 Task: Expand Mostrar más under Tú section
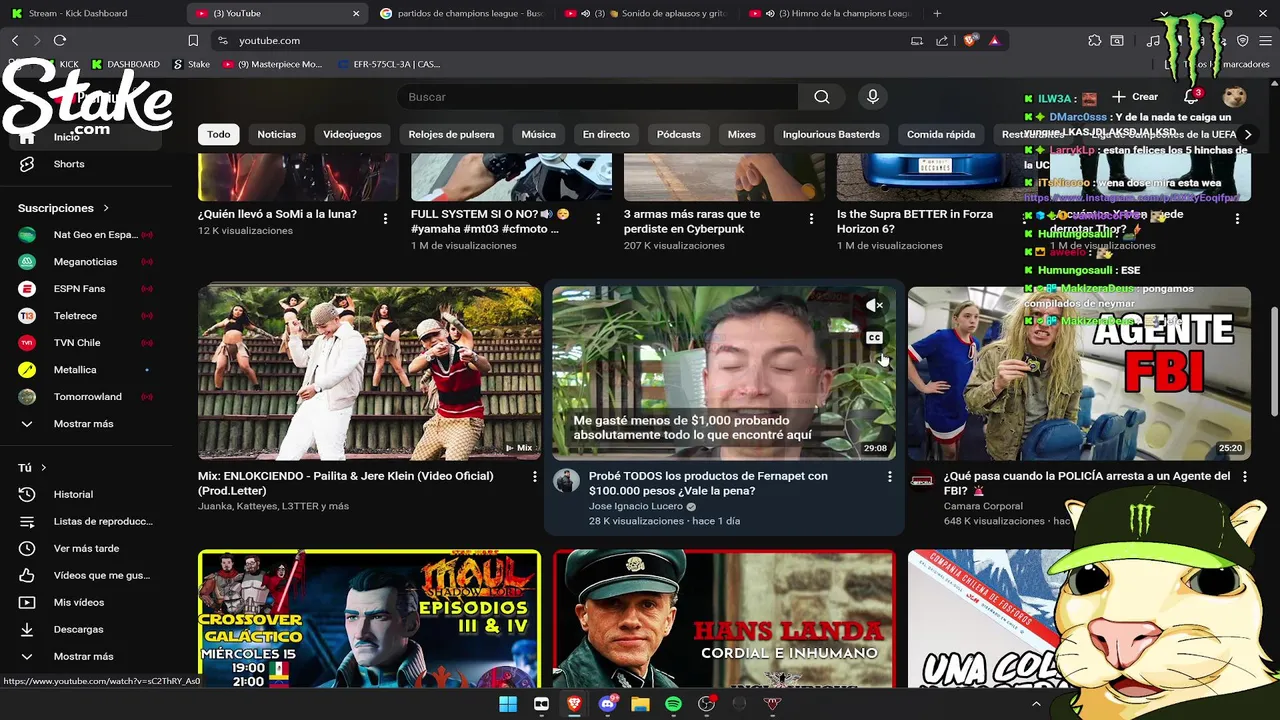85,657
